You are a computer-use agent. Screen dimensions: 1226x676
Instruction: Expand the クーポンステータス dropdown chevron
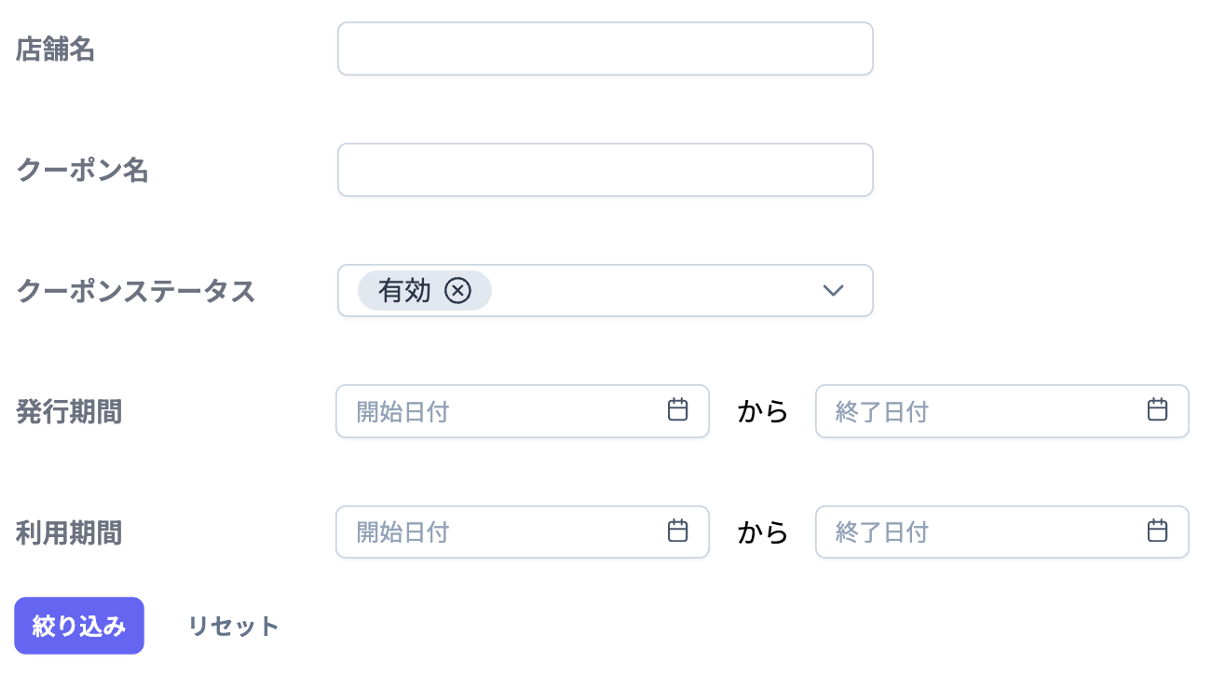(833, 291)
